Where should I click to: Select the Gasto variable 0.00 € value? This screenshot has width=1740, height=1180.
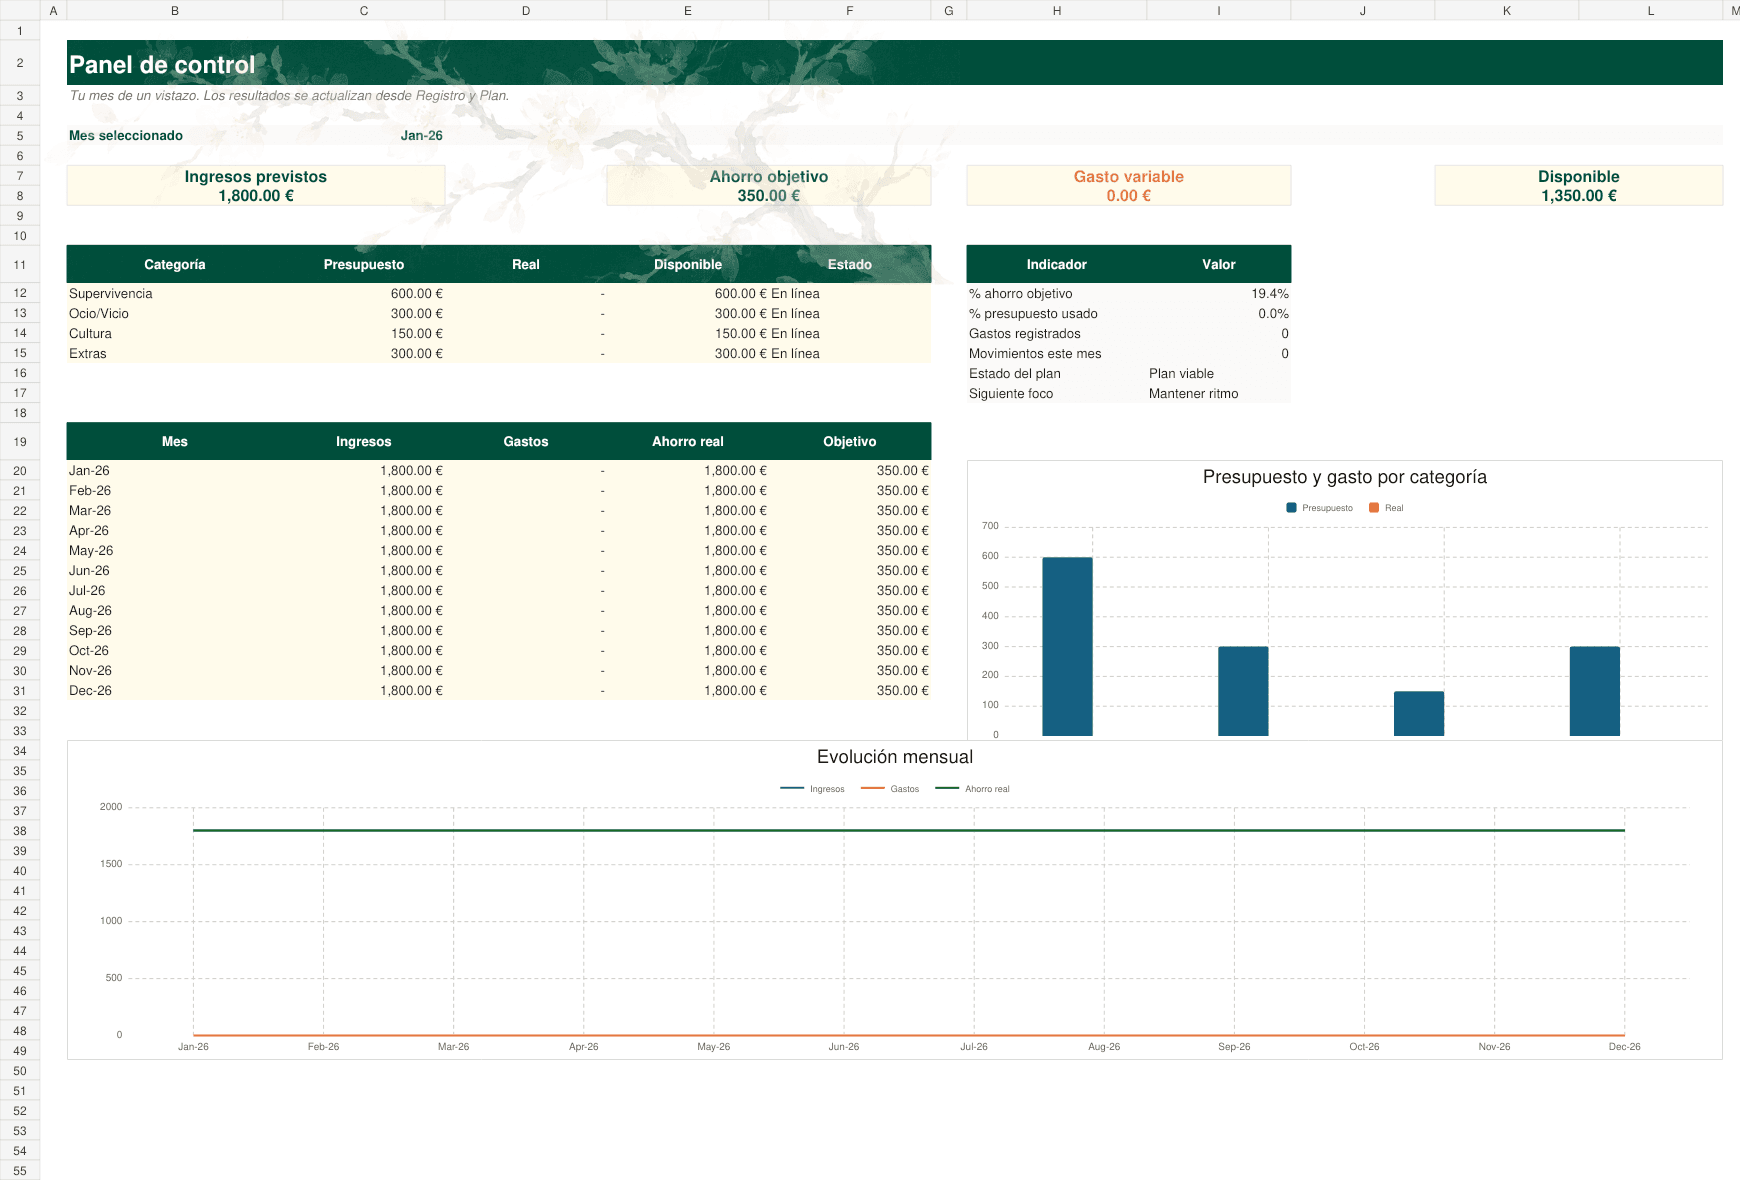(1129, 196)
